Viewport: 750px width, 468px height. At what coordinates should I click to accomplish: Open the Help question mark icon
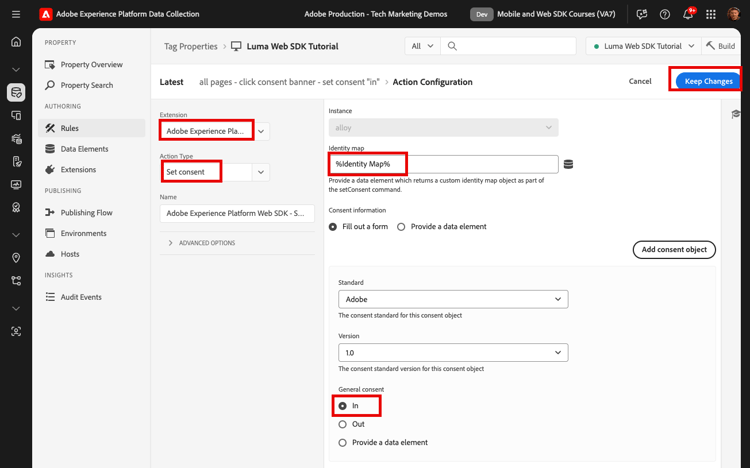(x=665, y=14)
